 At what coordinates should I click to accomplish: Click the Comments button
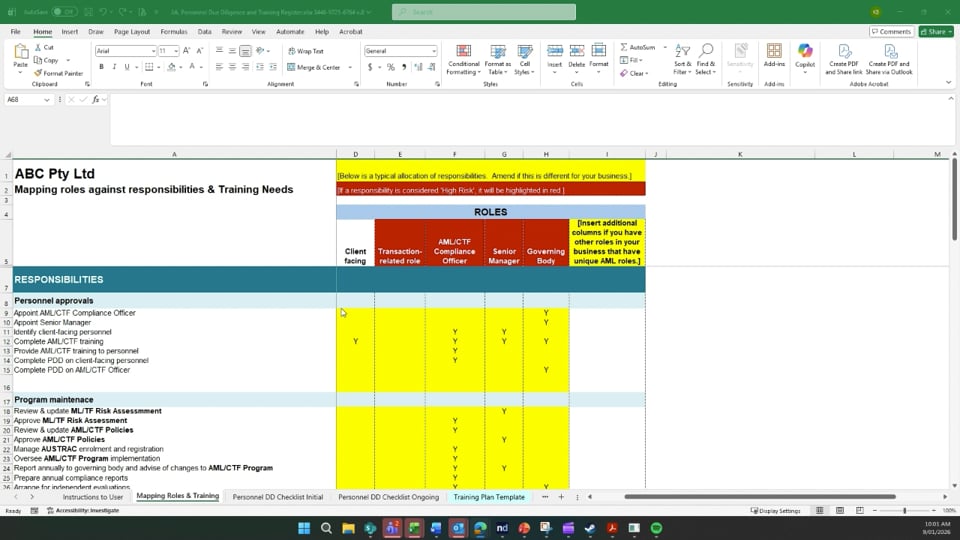[891, 32]
